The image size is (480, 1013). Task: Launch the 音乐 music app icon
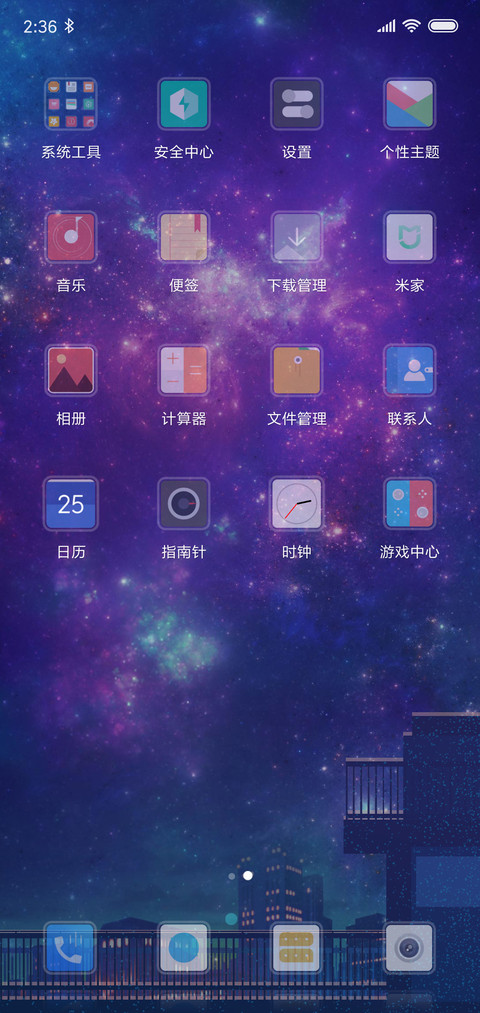[71, 237]
